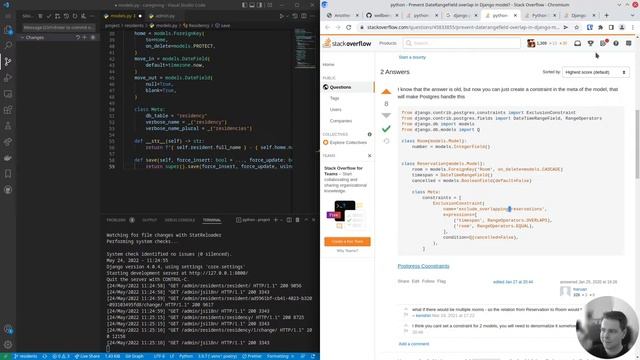Click the Chromium address bar URL
The height and width of the screenshot is (360, 640).
click(463, 27)
